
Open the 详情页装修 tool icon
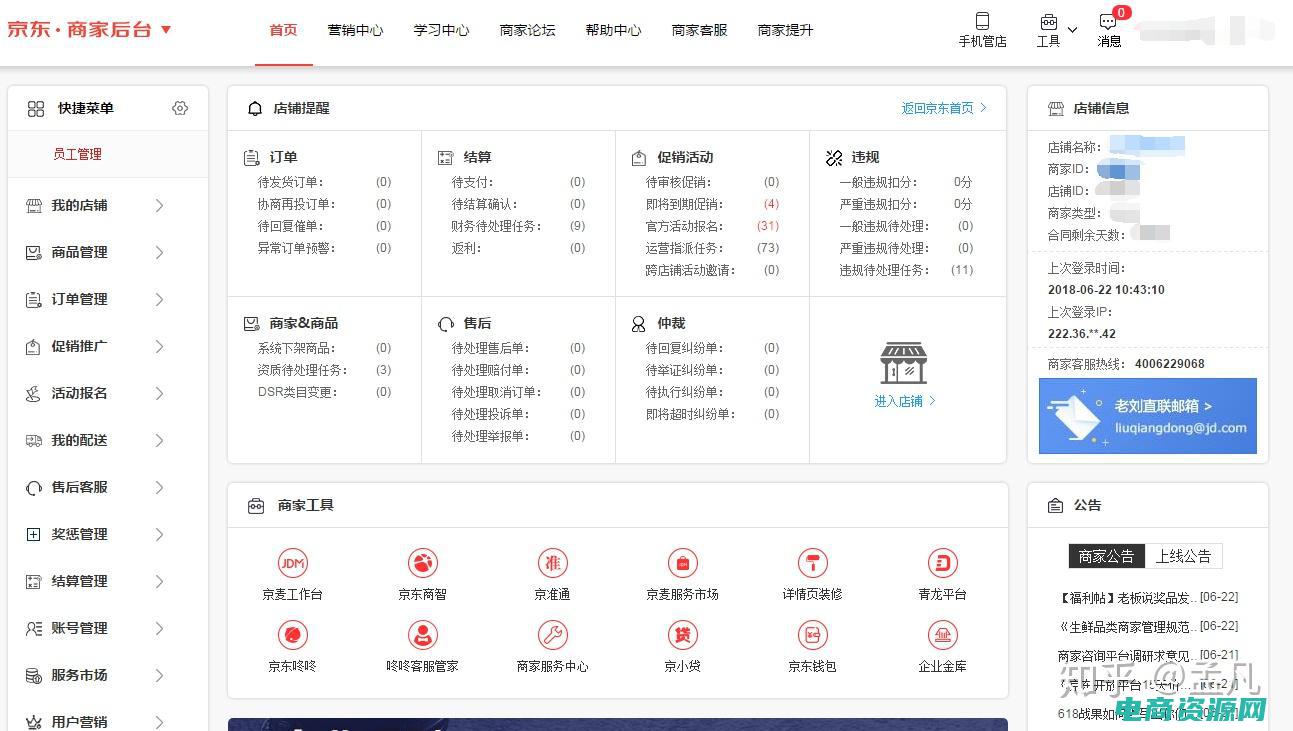tap(812, 563)
